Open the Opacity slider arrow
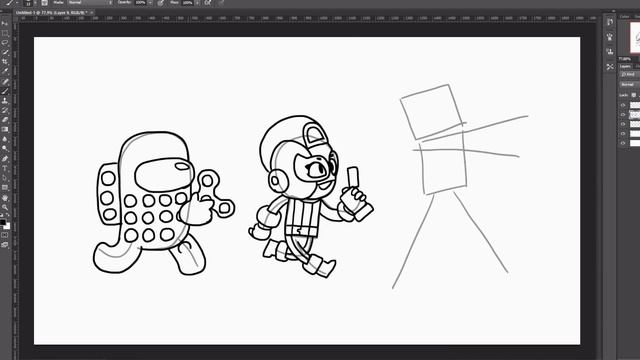This screenshot has height=360, width=640. click(150, 3)
